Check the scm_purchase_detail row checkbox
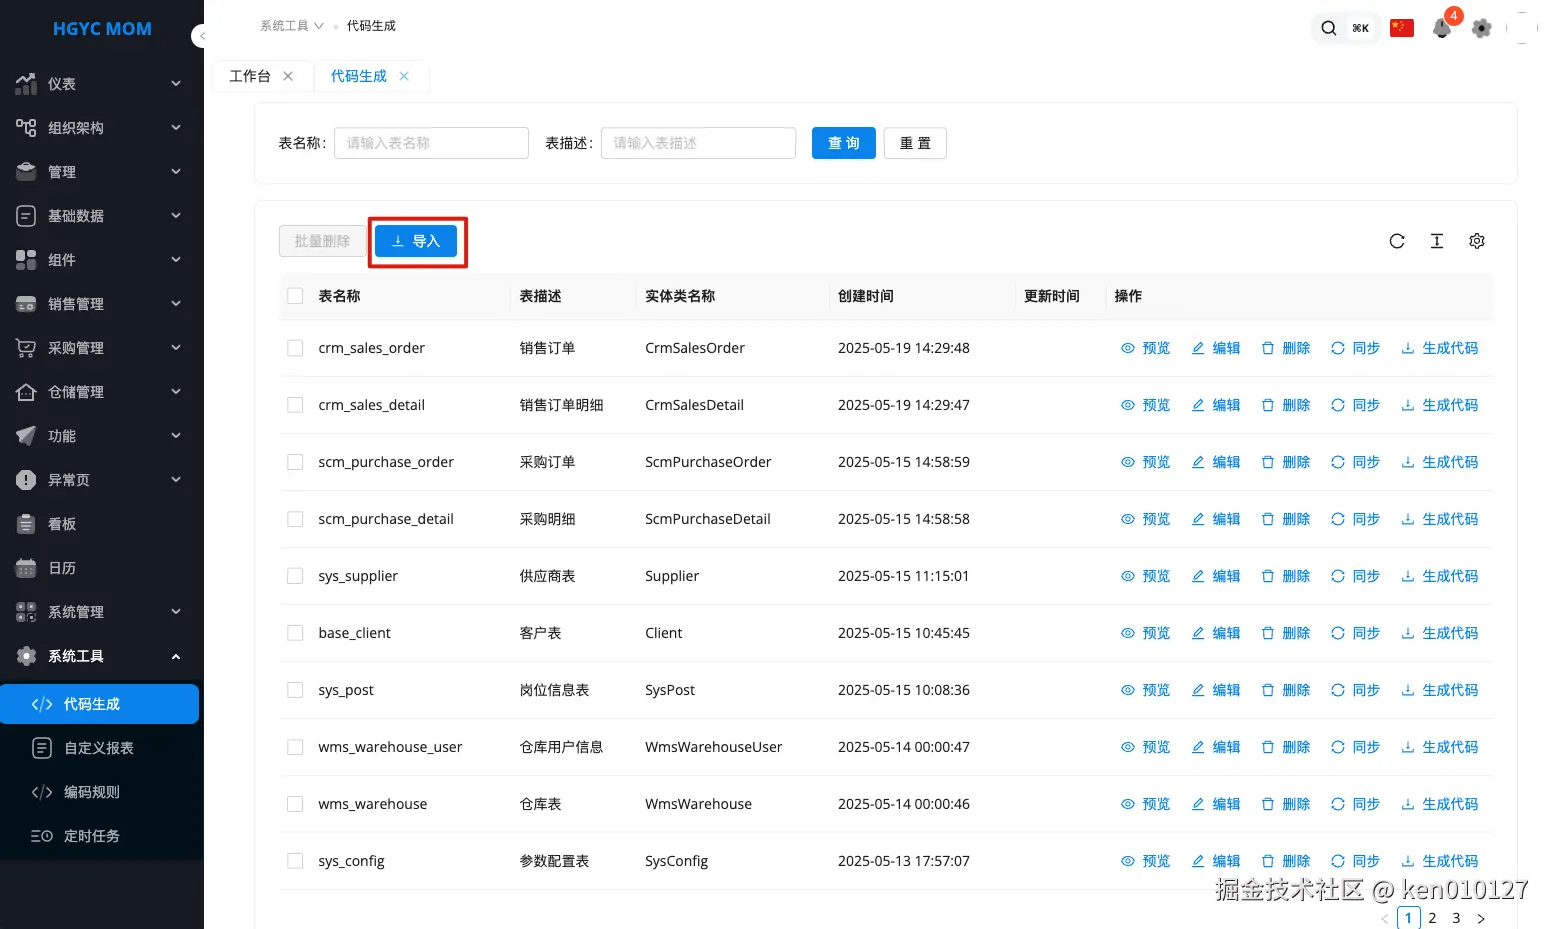This screenshot has height=929, width=1554. pos(295,519)
